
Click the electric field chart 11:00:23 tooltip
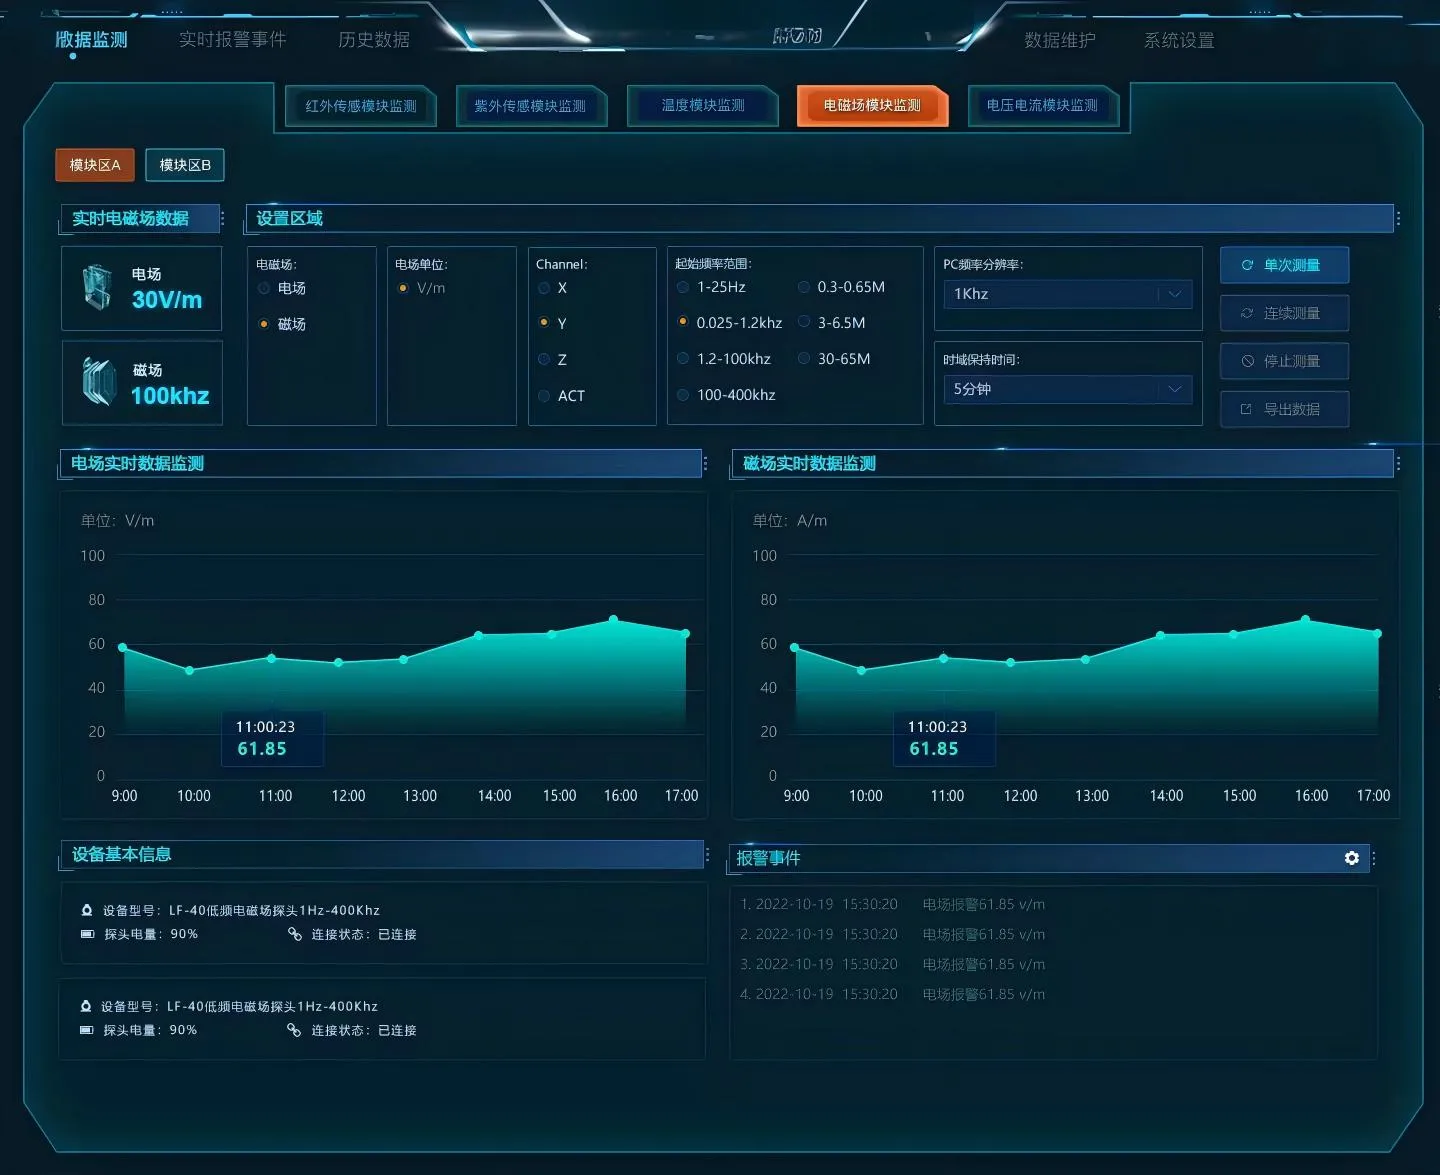click(273, 738)
